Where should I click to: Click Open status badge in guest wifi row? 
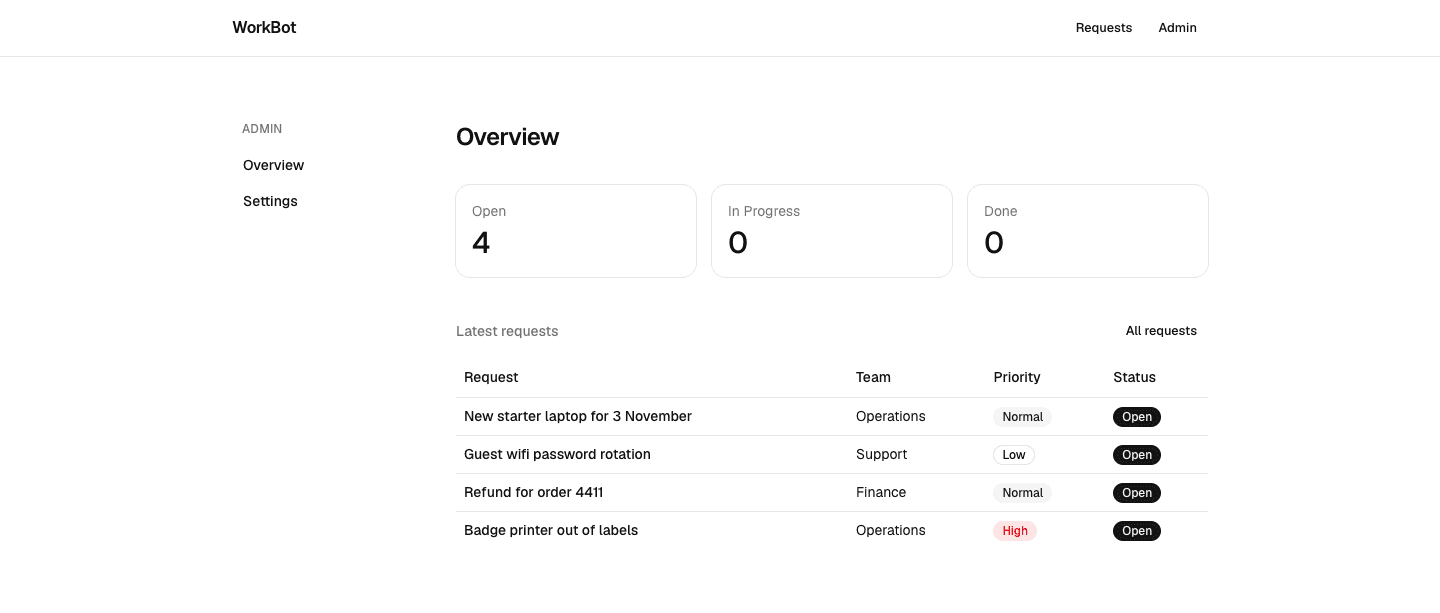tap(1137, 455)
